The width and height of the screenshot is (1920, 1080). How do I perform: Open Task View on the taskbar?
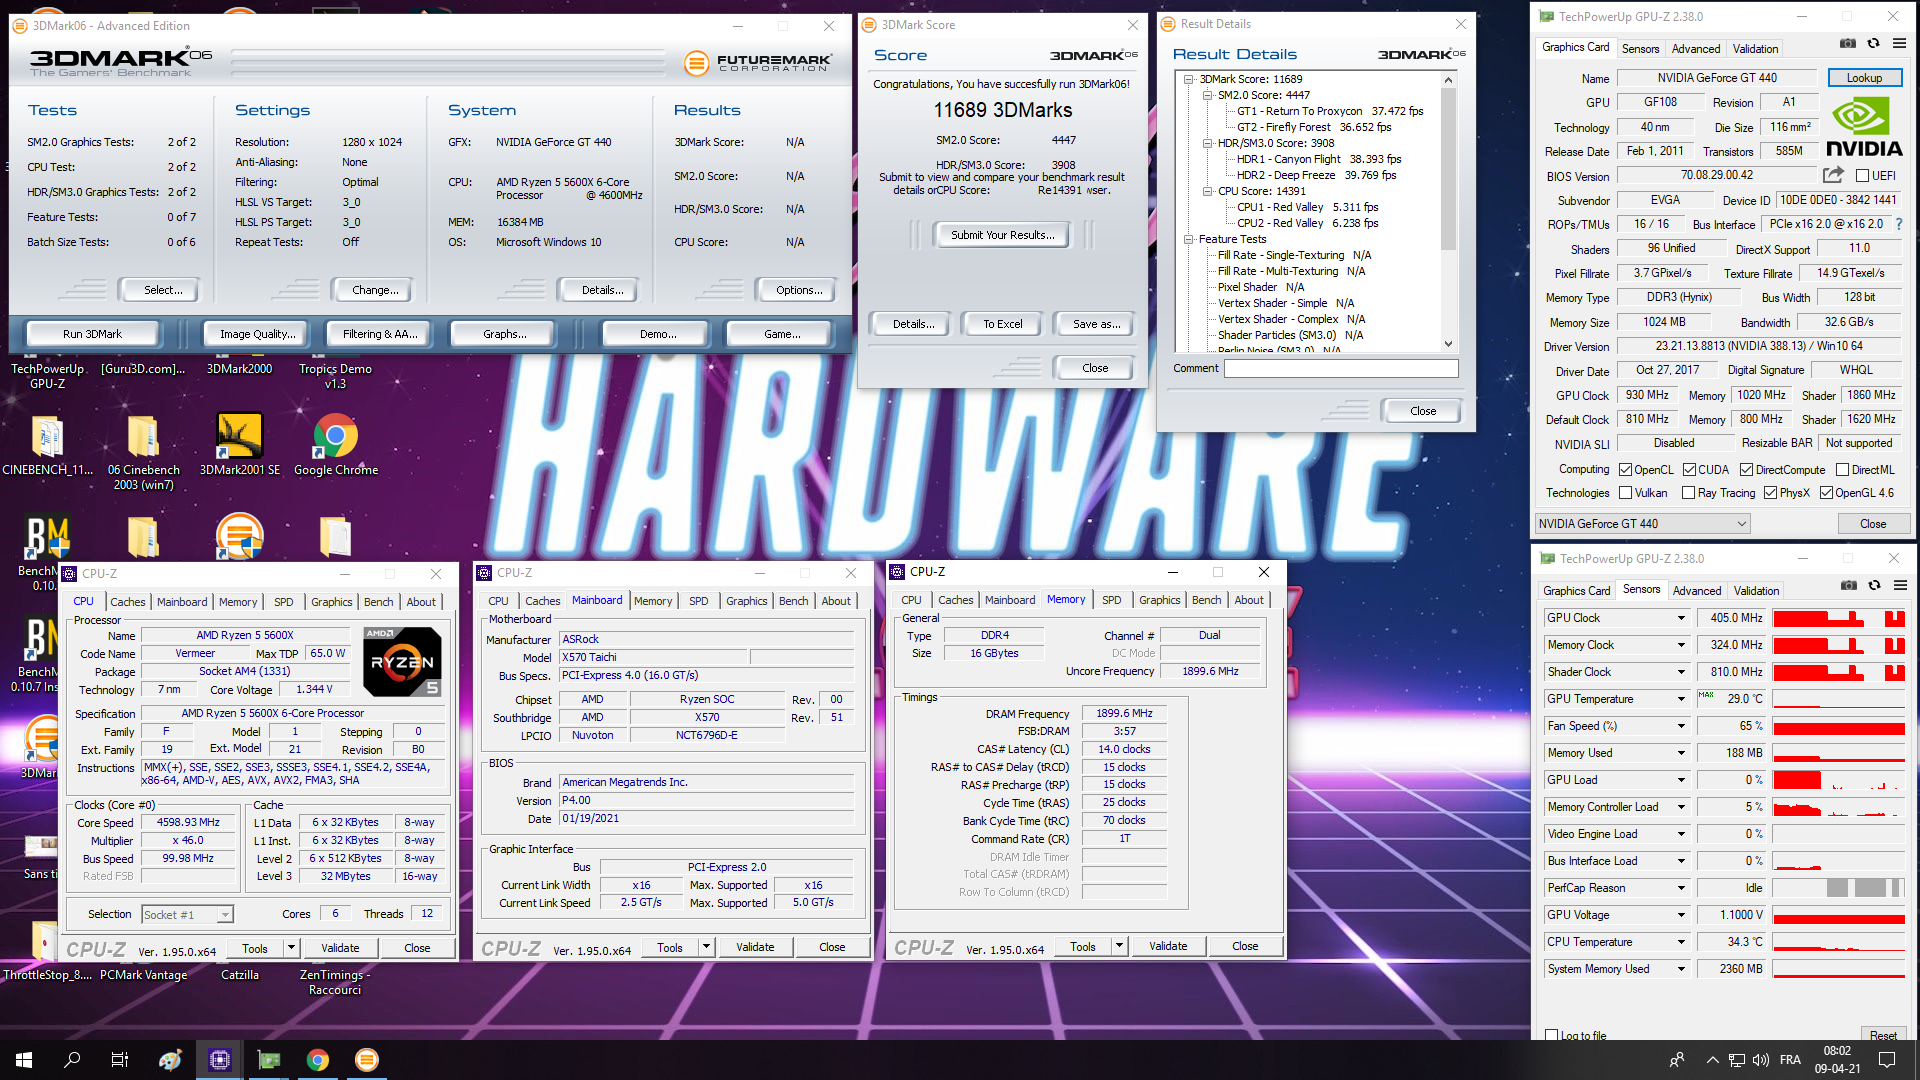click(x=120, y=1060)
